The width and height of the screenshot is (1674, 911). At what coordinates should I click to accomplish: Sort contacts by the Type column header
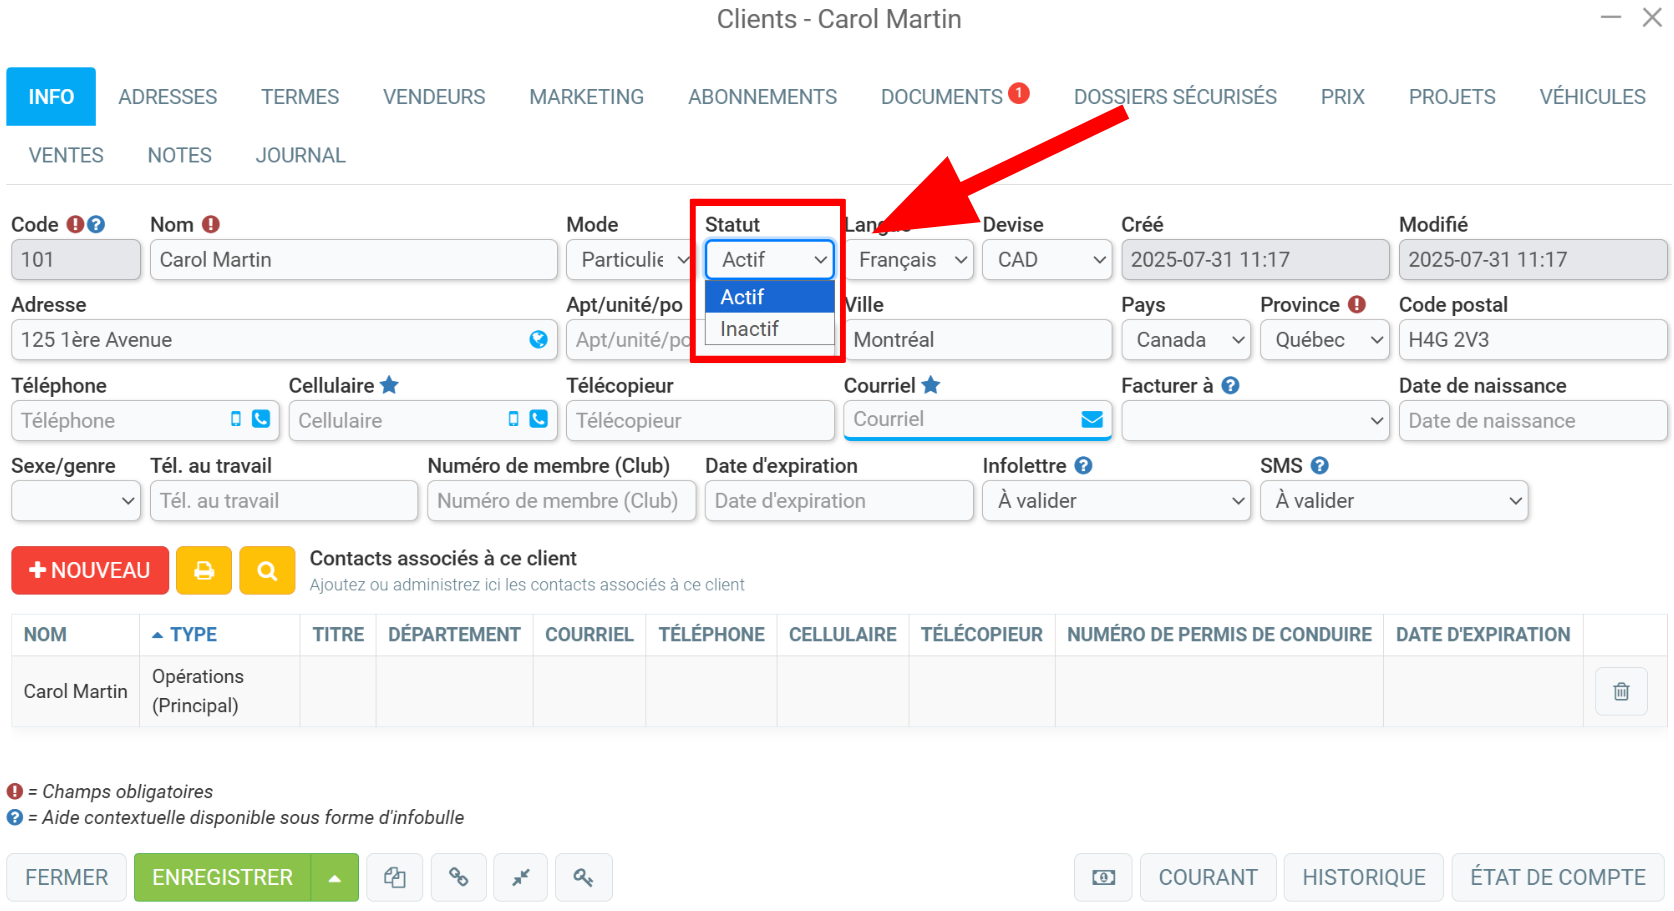[193, 635]
